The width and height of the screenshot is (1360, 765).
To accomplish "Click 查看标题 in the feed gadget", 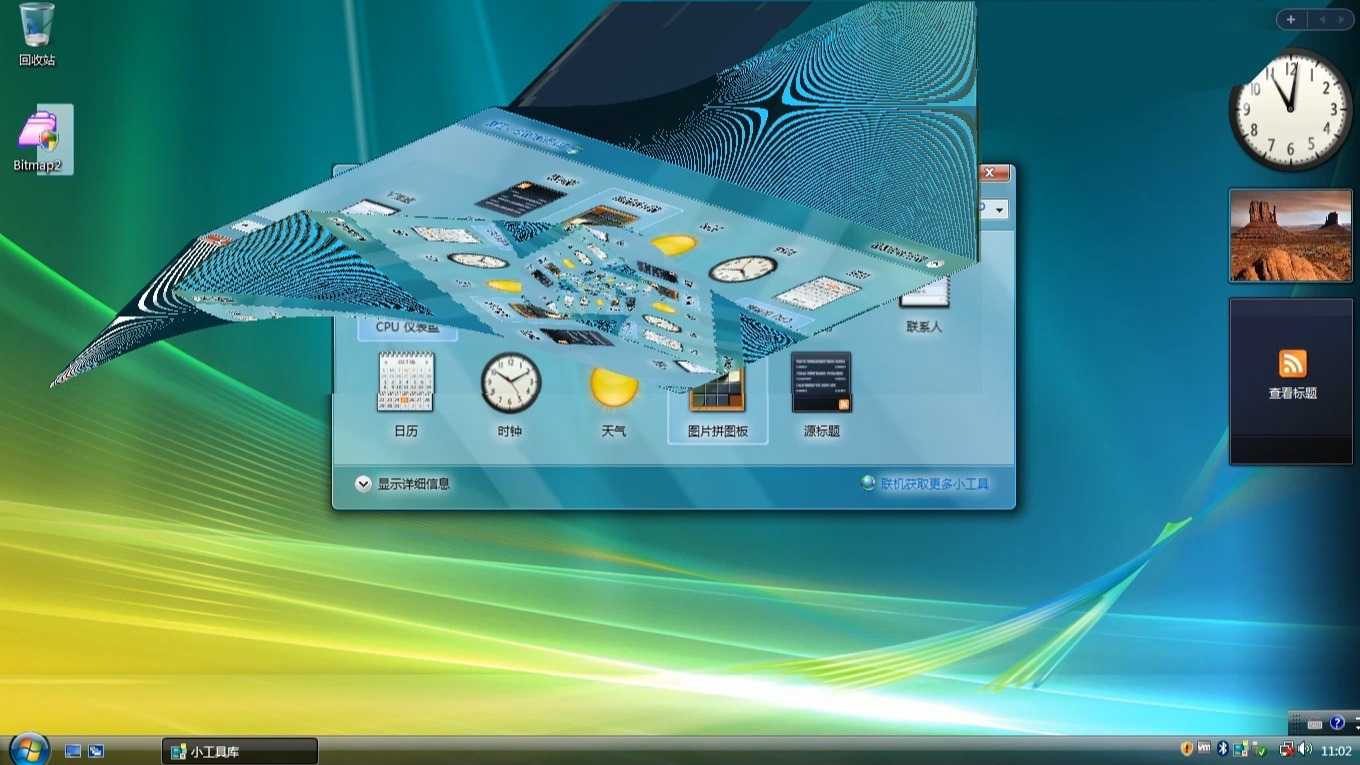I will 1293,394.
